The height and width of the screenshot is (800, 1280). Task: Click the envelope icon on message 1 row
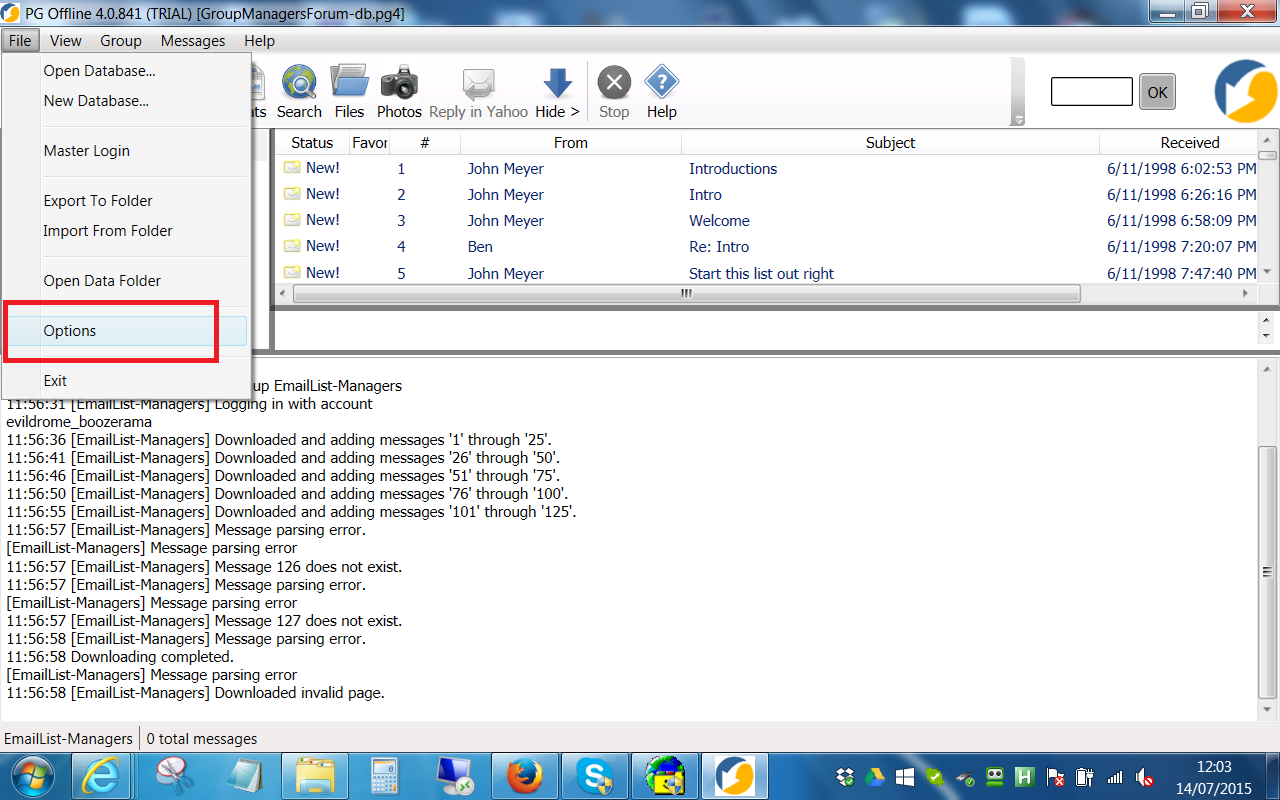click(x=292, y=168)
